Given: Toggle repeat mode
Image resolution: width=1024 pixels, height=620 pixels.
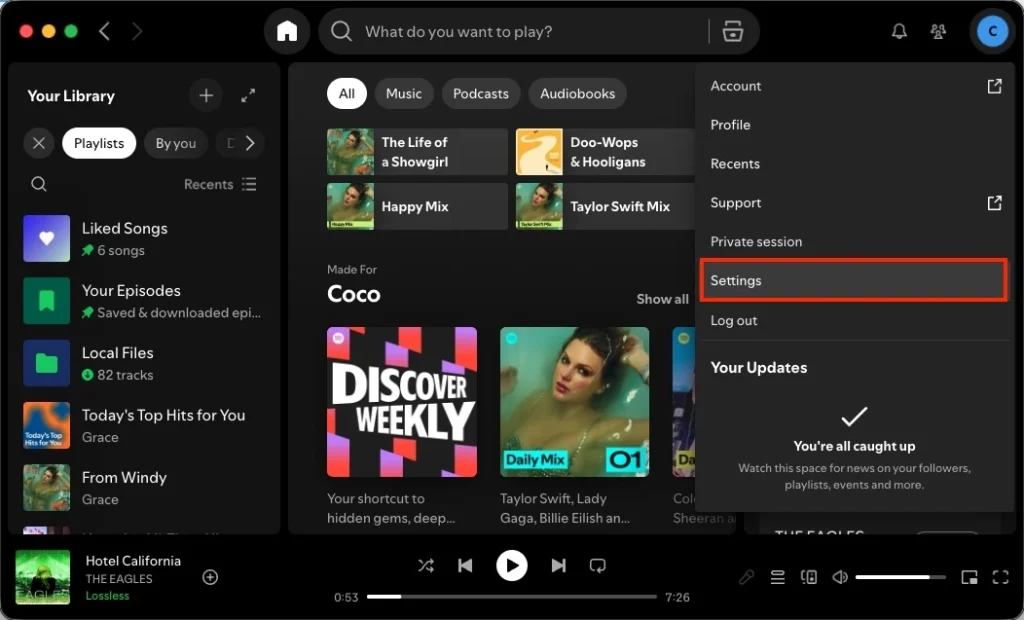Looking at the screenshot, I should (598, 565).
